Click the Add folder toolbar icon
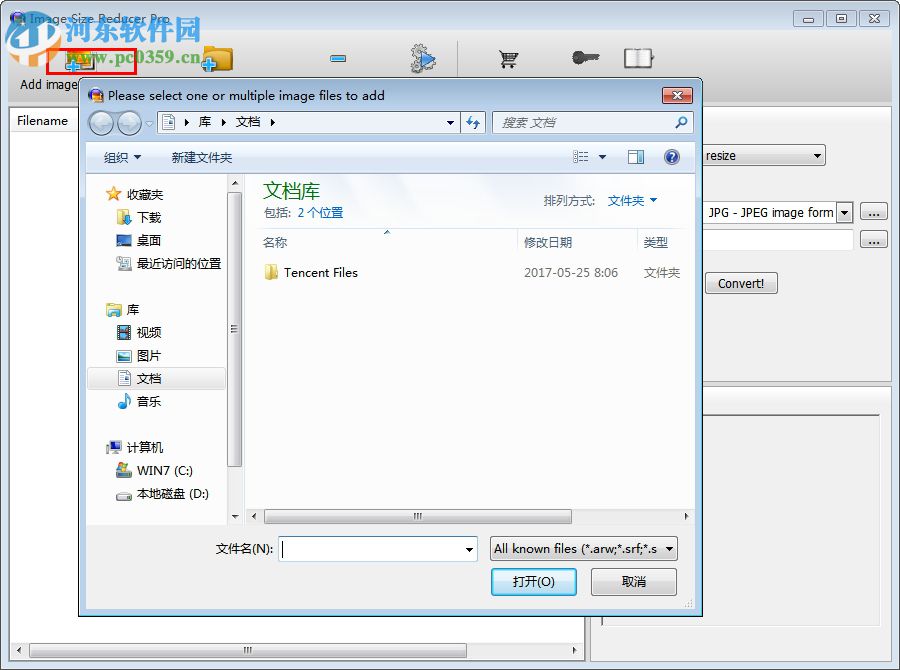The height and width of the screenshot is (670, 900). pos(216,60)
